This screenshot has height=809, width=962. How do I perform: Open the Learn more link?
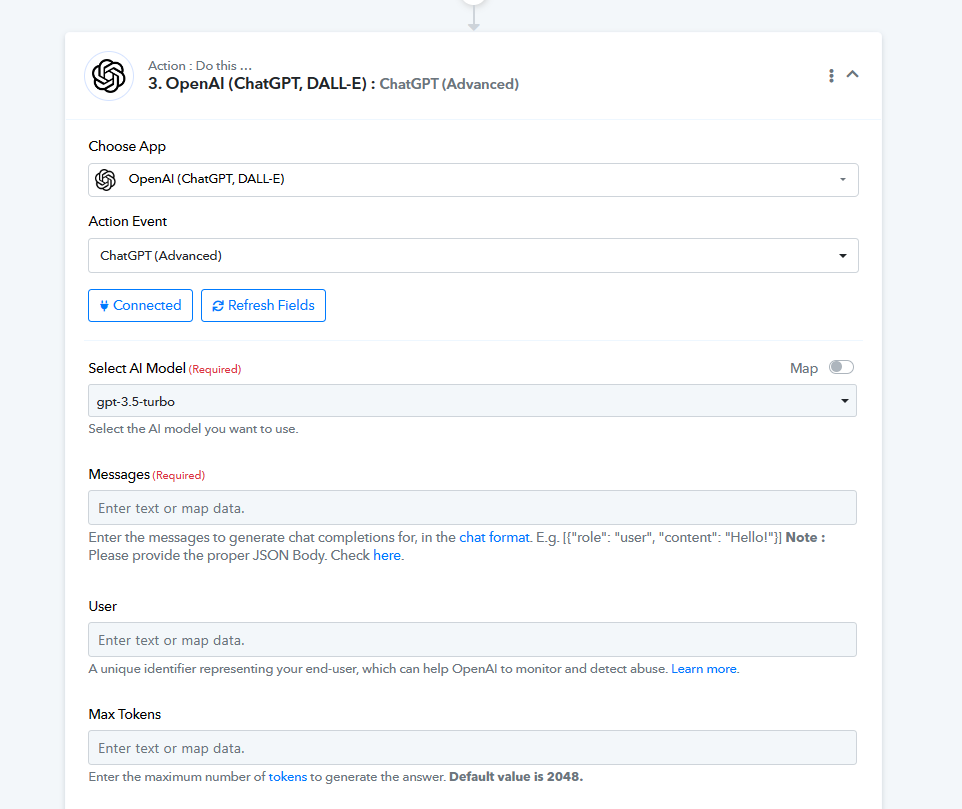pos(704,669)
